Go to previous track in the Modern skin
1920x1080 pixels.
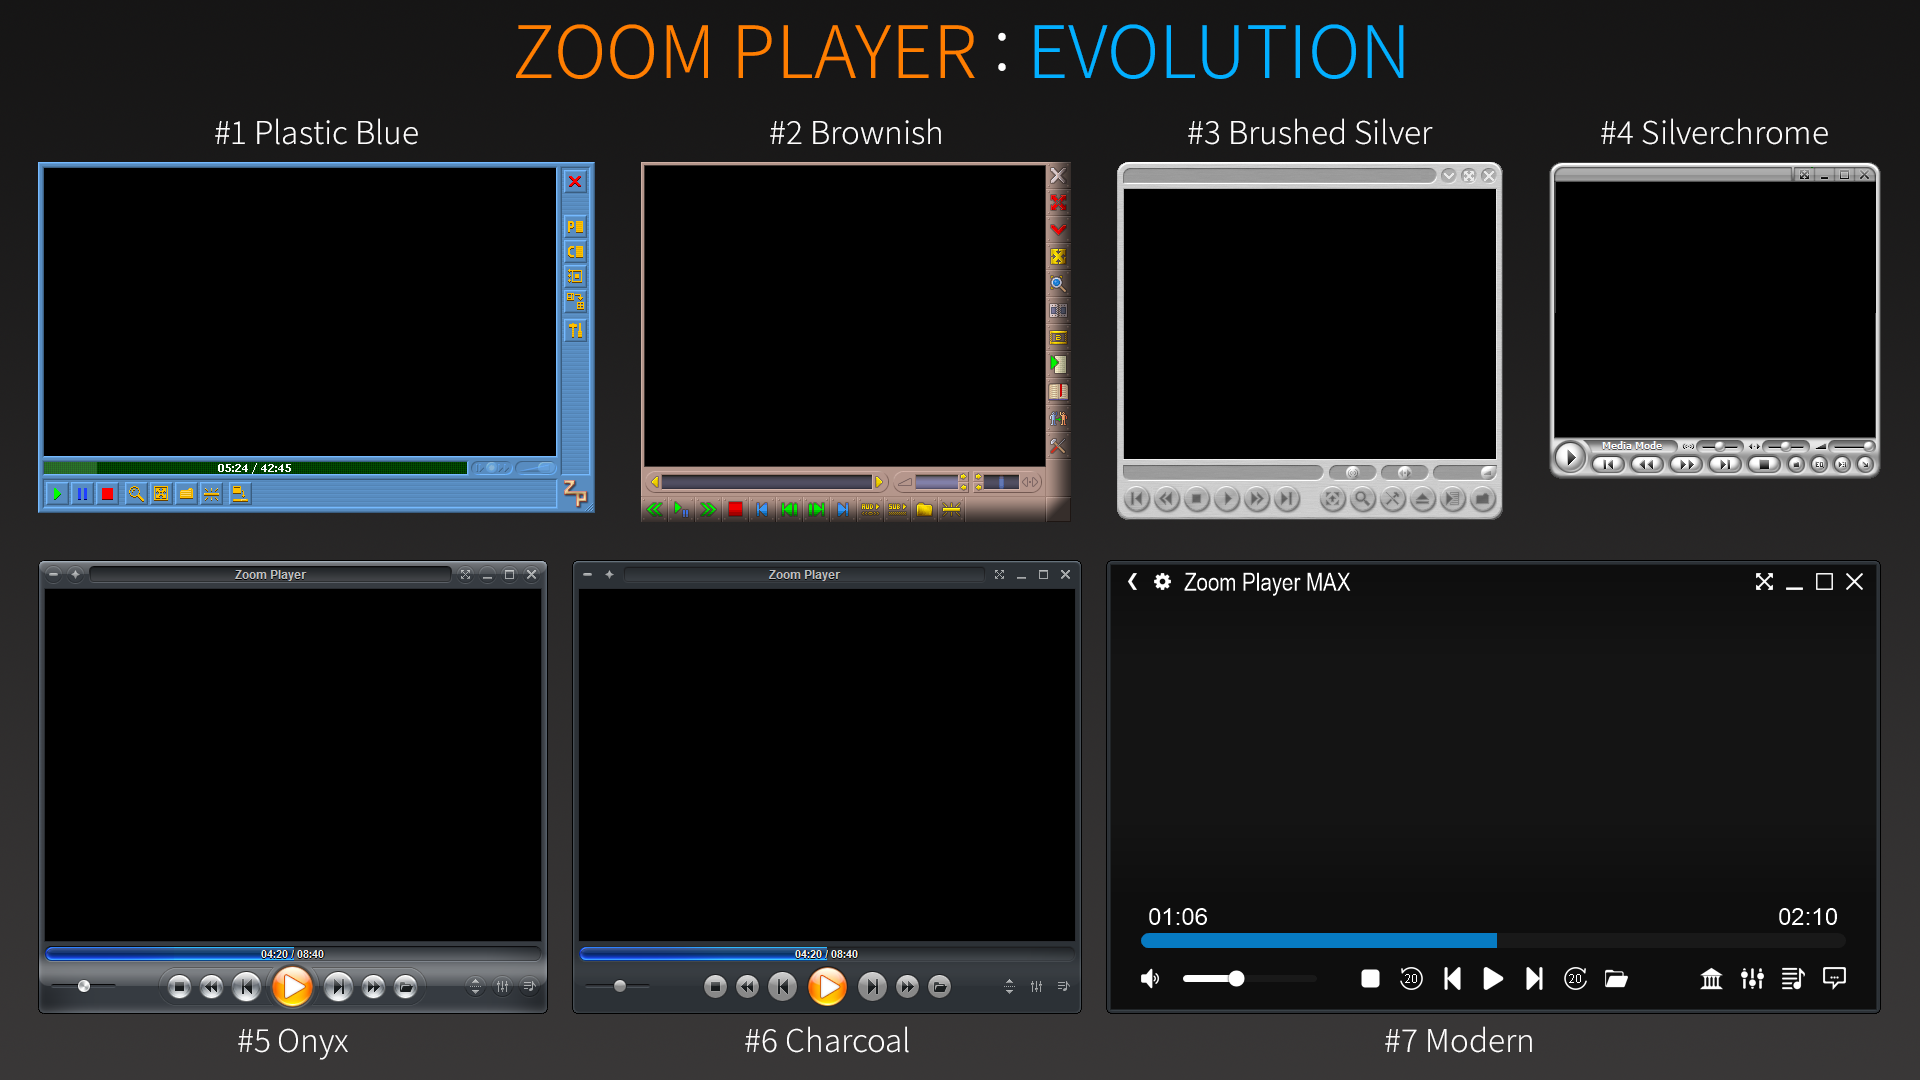point(1452,979)
